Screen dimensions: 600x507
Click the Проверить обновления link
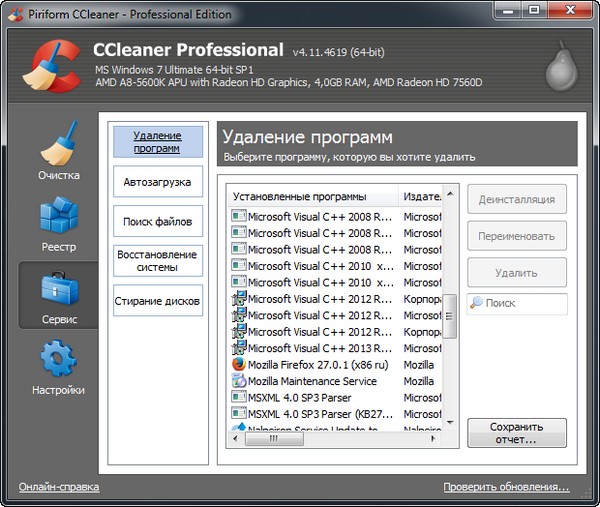506,487
